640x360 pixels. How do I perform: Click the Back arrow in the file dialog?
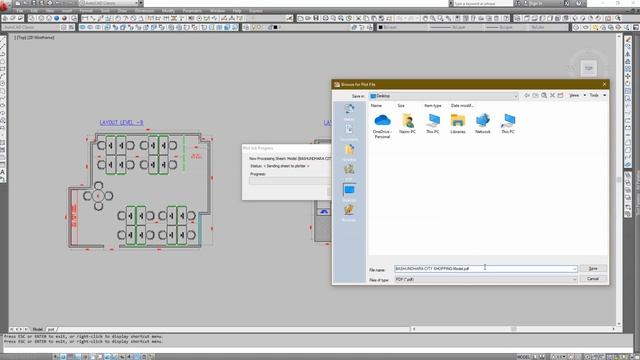(527, 96)
